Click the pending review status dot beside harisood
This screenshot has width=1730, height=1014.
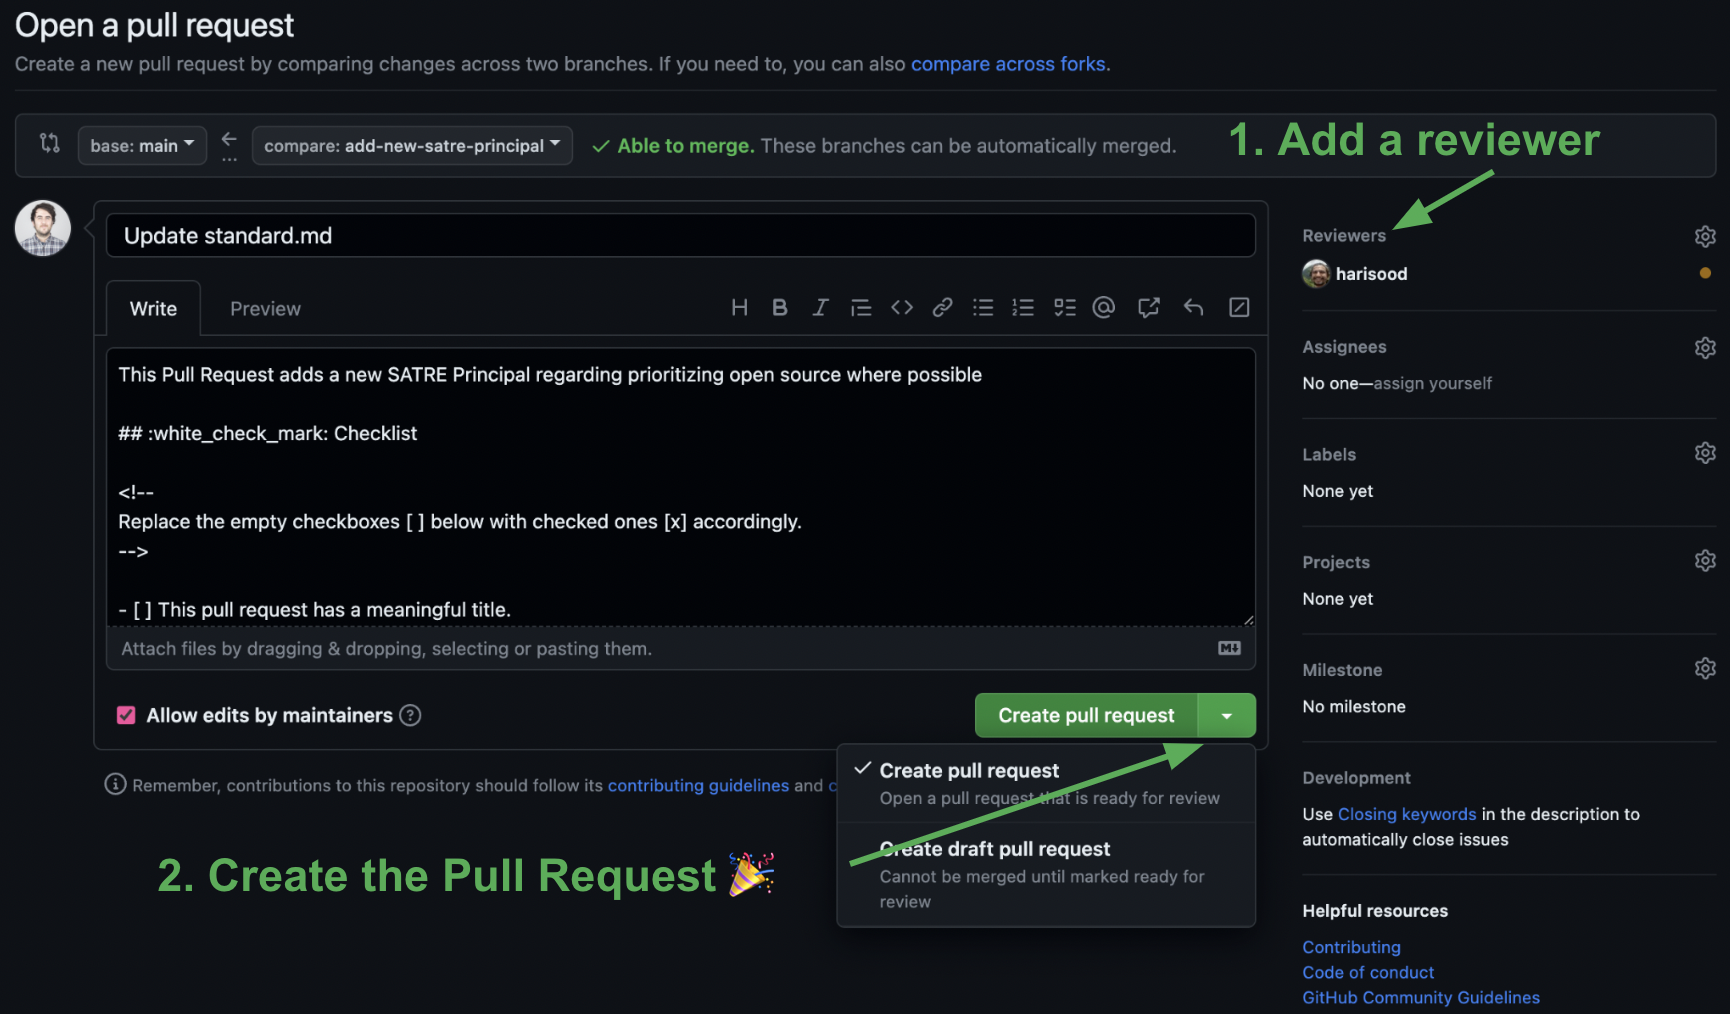[x=1705, y=273]
